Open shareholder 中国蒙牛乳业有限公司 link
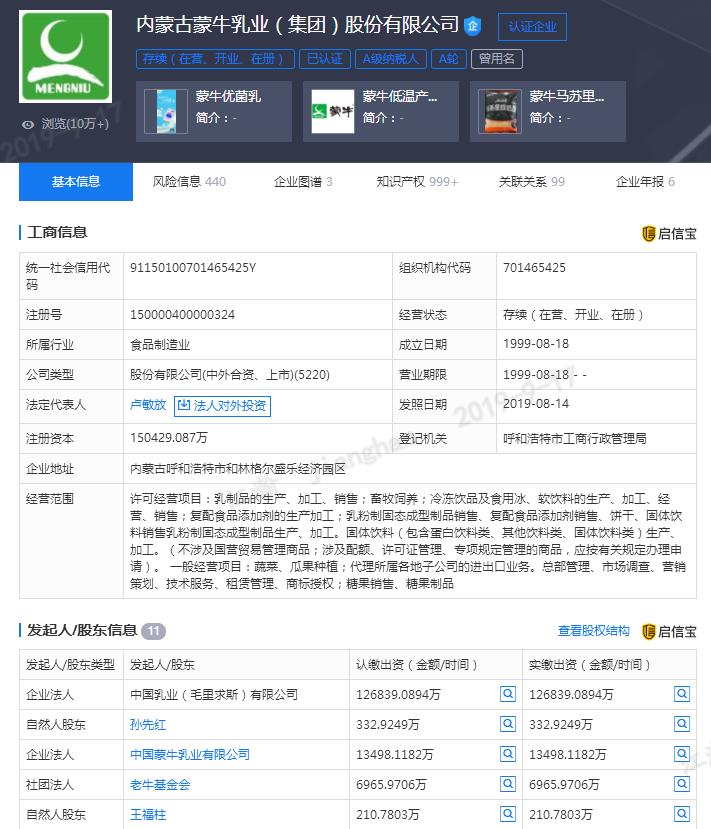This screenshot has width=711, height=829. click(190, 754)
